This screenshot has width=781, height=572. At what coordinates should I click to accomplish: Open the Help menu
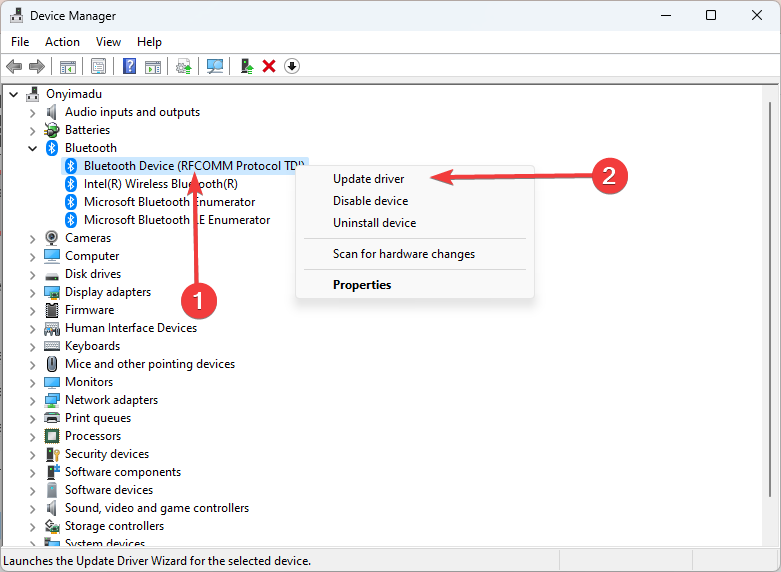149,42
